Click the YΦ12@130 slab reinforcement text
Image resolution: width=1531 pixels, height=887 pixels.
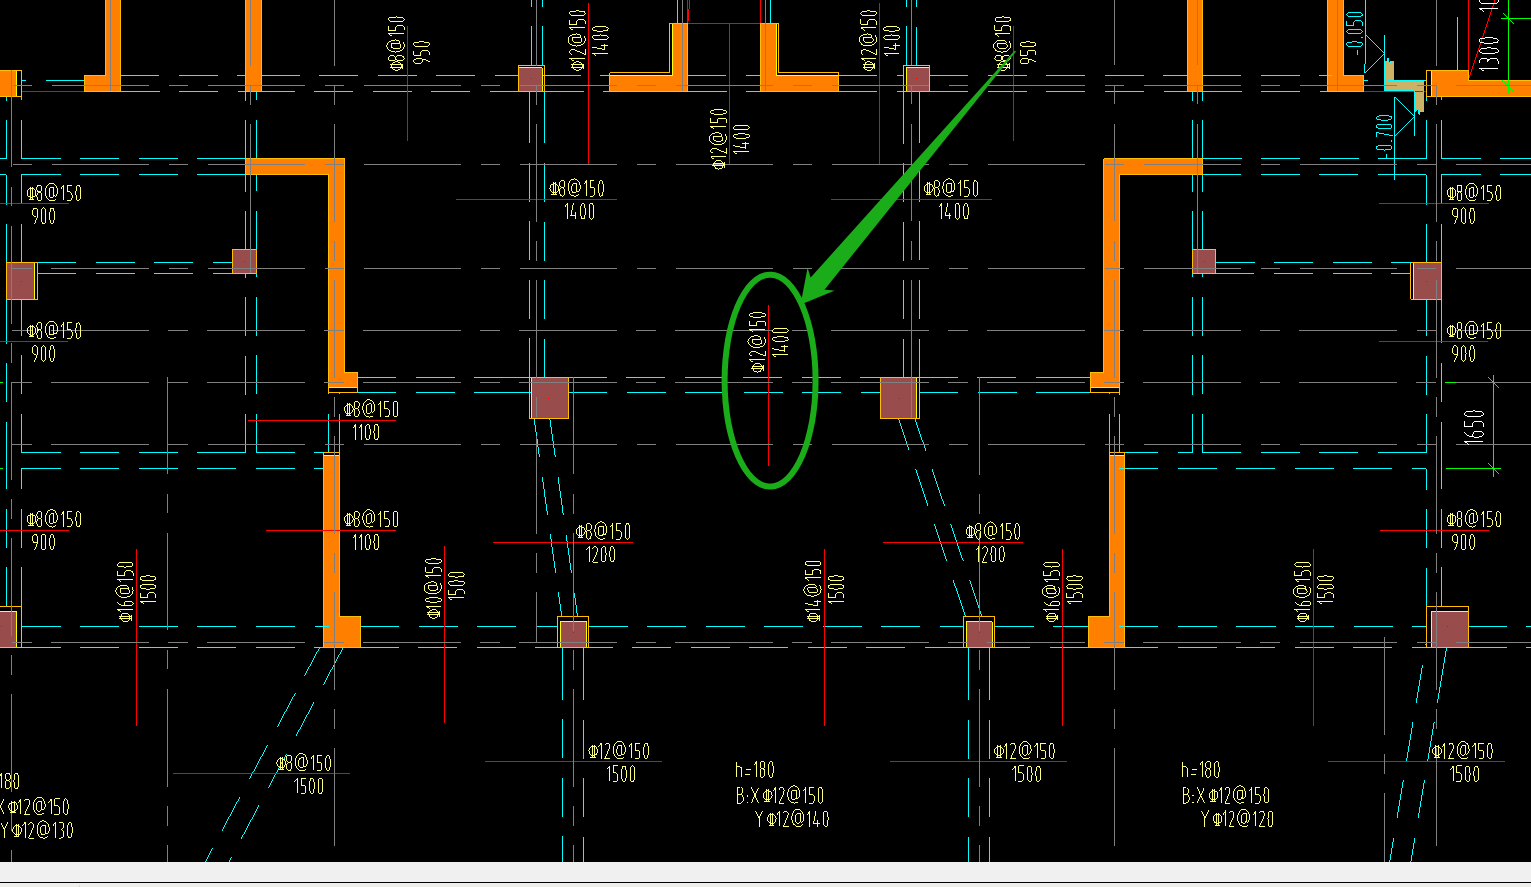(37, 830)
